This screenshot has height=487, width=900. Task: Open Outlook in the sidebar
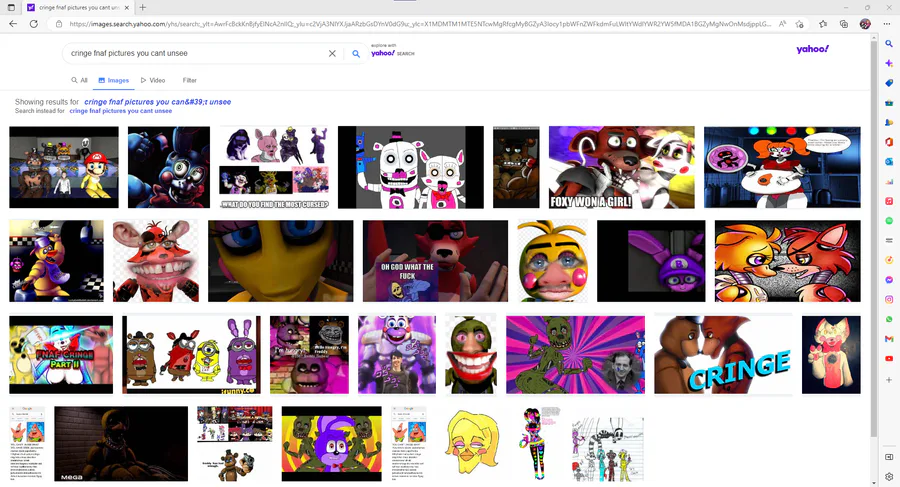click(x=889, y=162)
